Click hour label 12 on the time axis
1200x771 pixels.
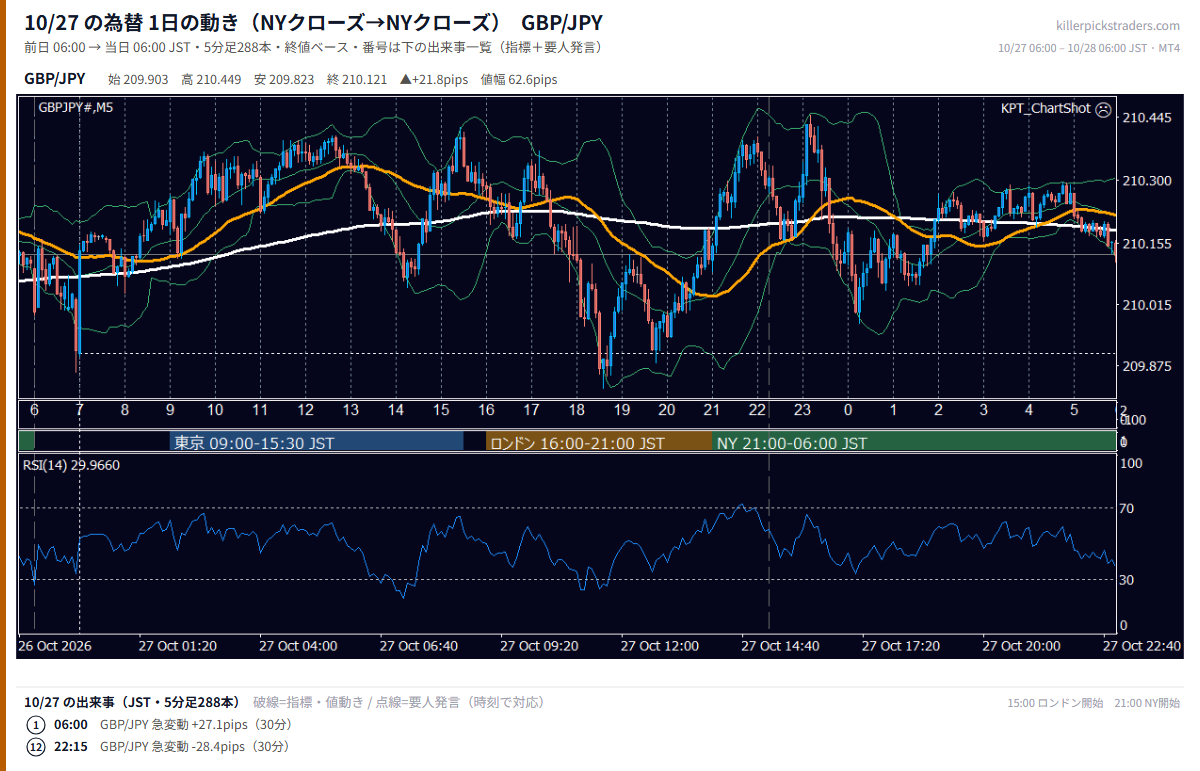point(305,410)
